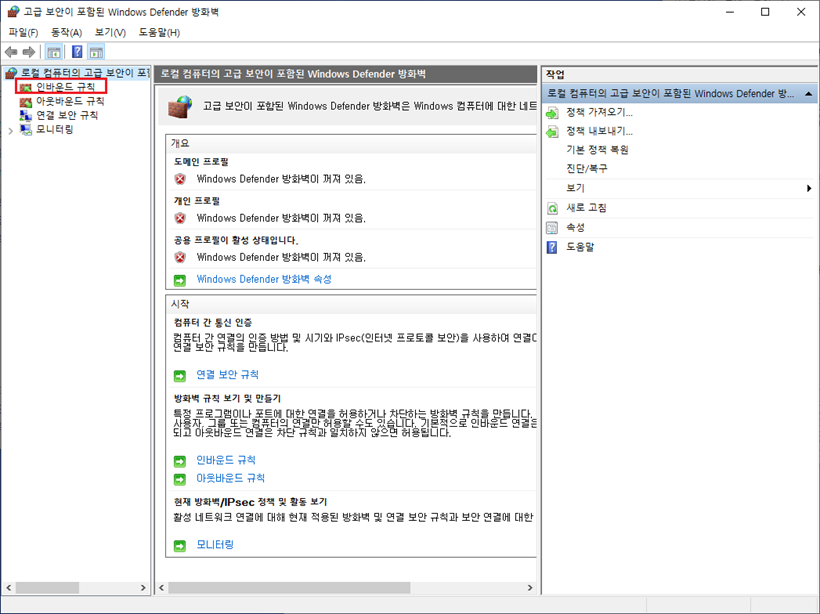This screenshot has height=614, width=820.
Task: Select 기본 정책 복원 action
Action: click(x=597, y=150)
